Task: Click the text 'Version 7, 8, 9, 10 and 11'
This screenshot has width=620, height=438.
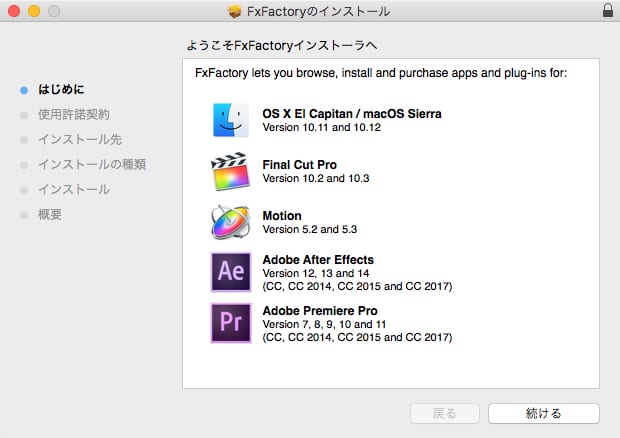Action: click(324, 324)
